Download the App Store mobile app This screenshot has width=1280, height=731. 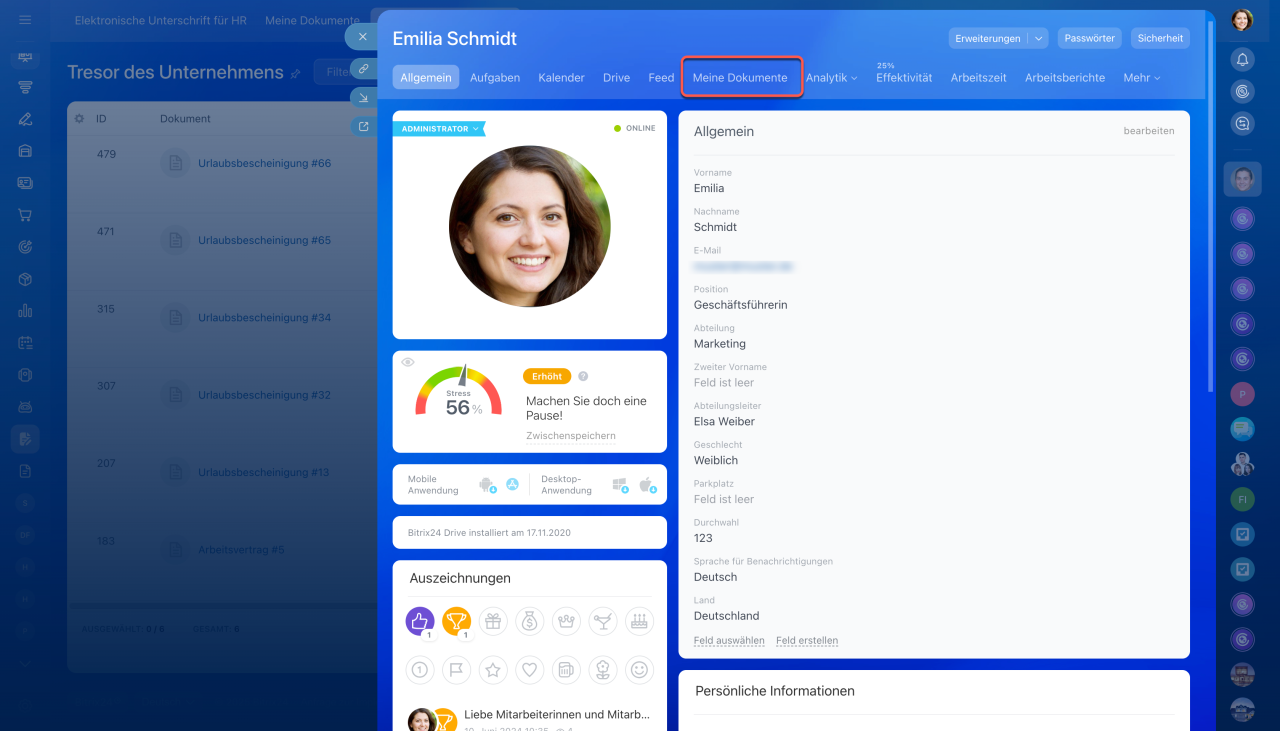pos(512,485)
